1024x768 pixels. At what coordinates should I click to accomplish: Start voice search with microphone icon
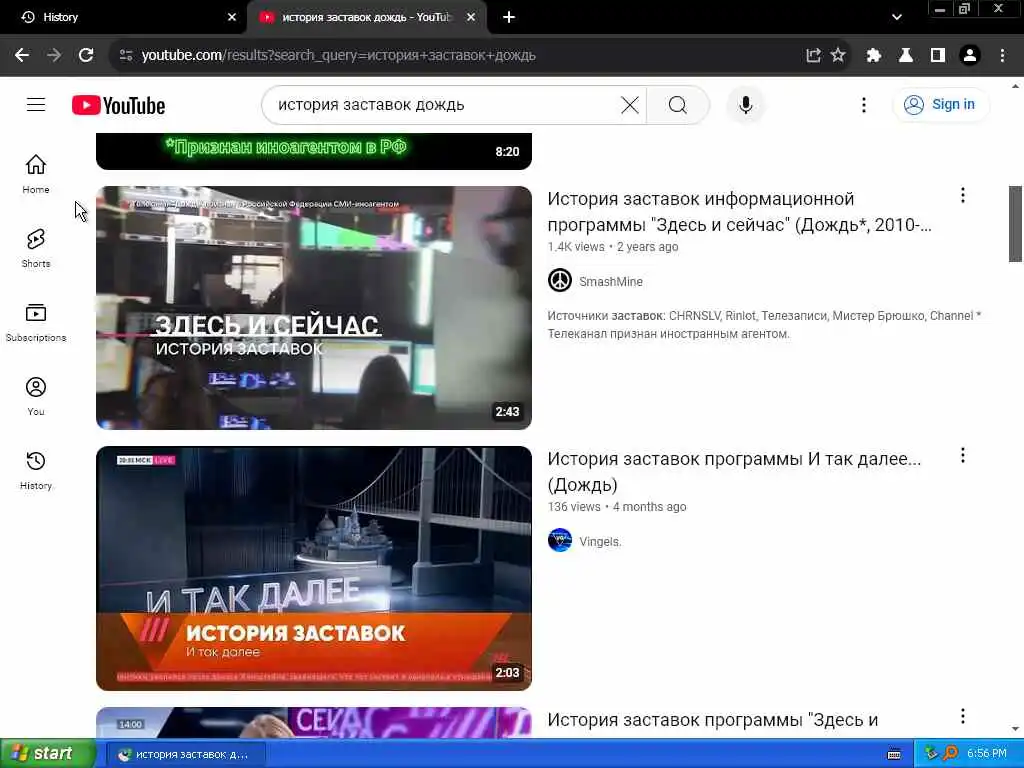point(745,104)
